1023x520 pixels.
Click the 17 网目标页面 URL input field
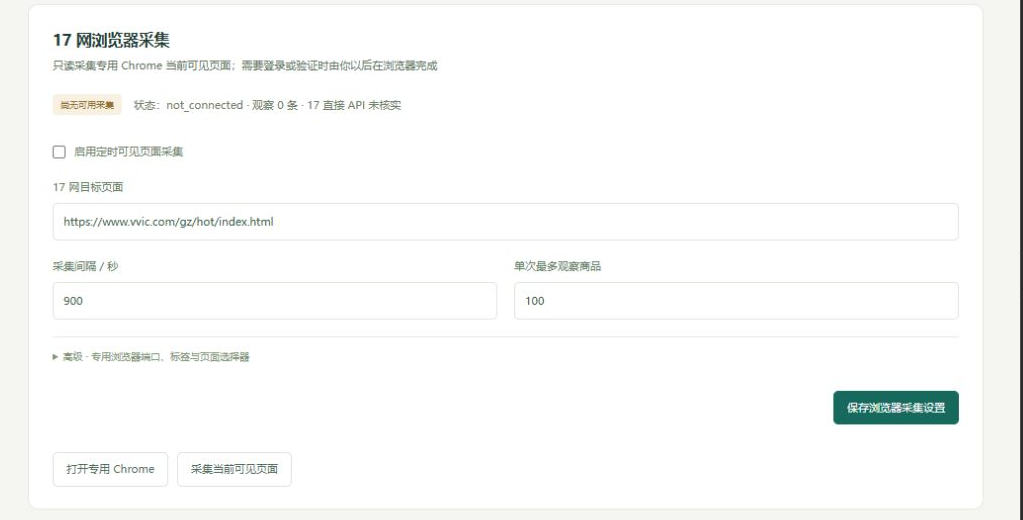(506, 222)
